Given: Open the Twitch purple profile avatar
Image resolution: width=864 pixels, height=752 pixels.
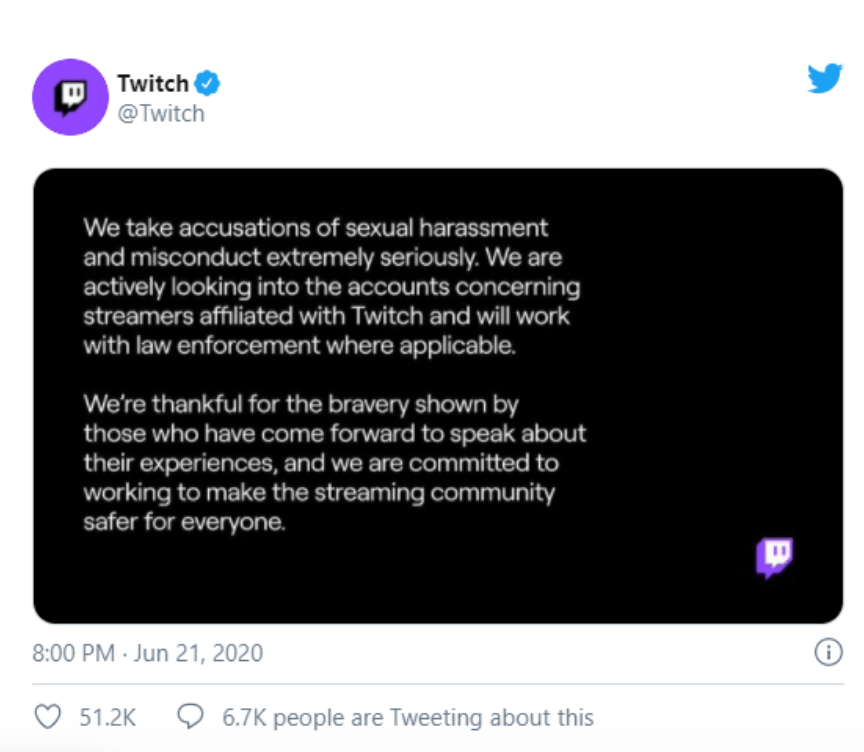Looking at the screenshot, I should click(70, 97).
